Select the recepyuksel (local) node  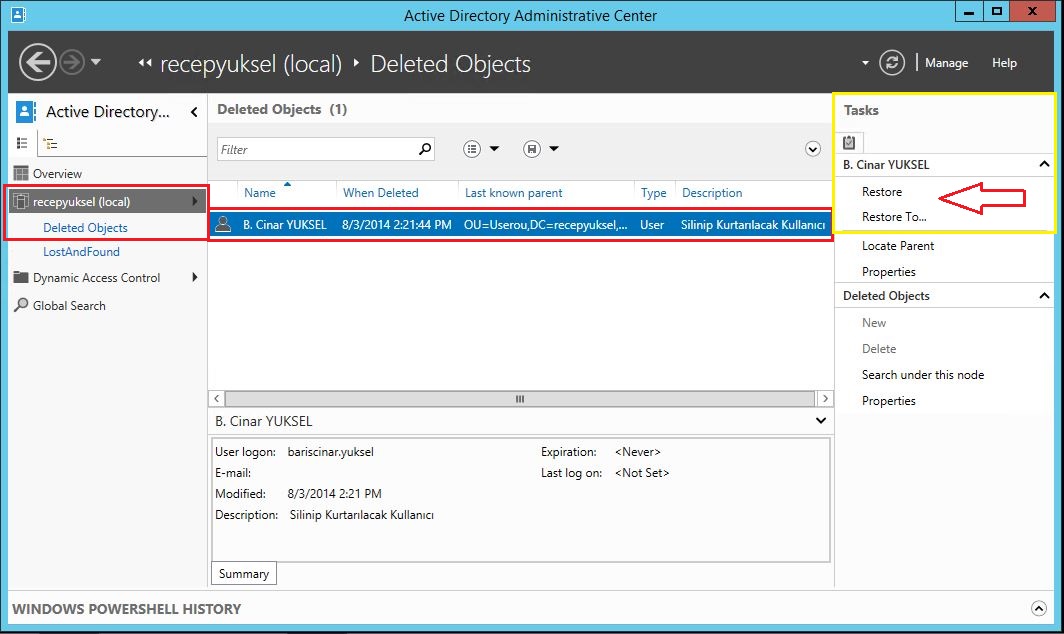pos(106,202)
